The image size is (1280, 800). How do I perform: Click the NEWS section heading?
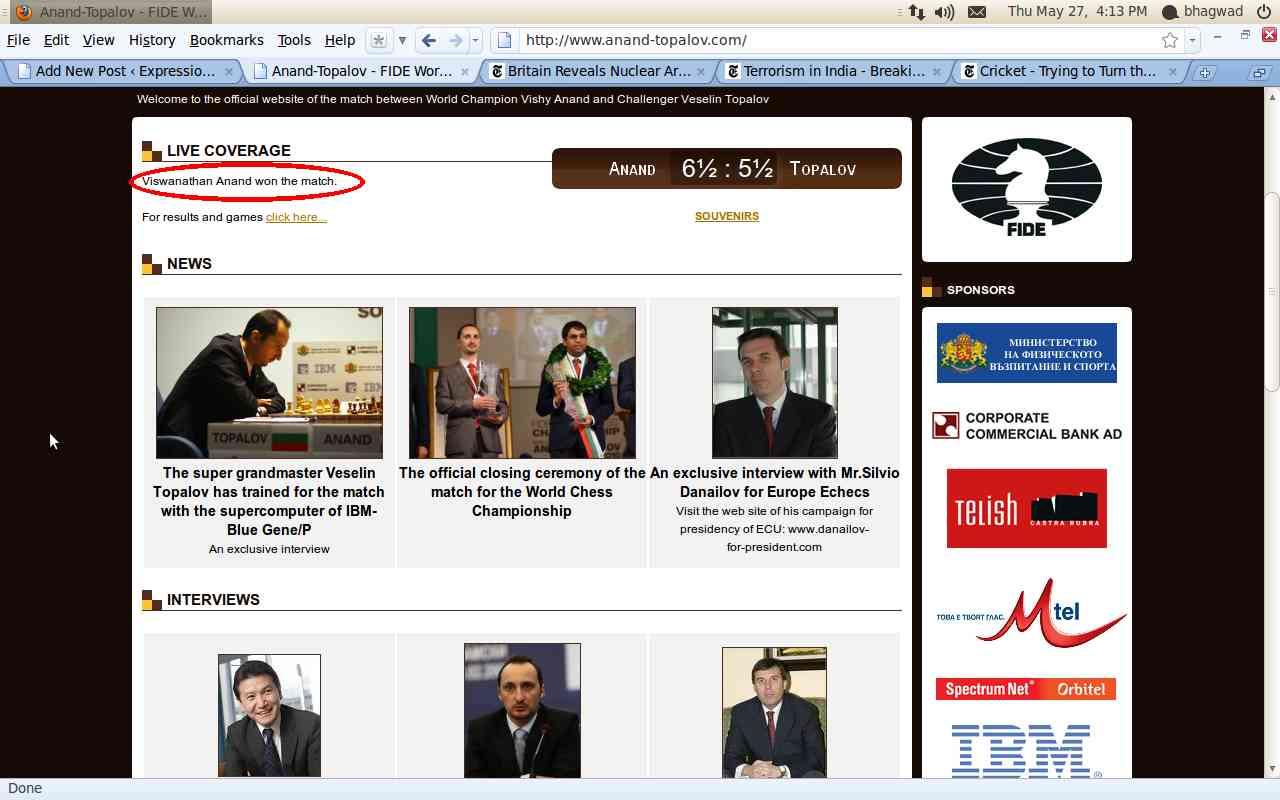(x=189, y=264)
